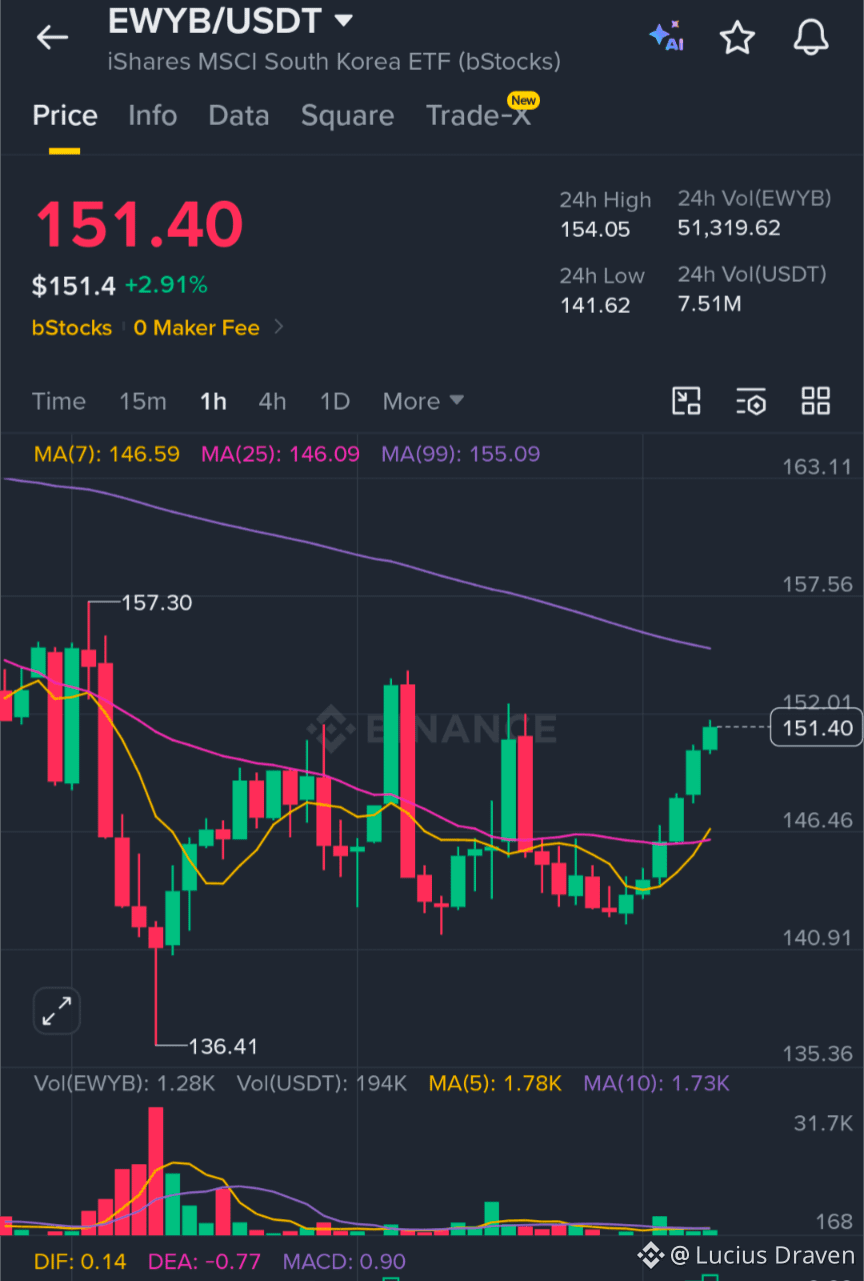Tap the MA(25): 146.09 indicator label
This screenshot has width=864, height=1281.
tap(280, 454)
